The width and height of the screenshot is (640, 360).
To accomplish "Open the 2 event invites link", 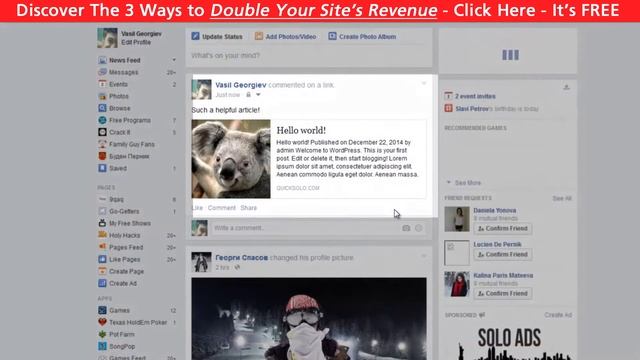I will [475, 96].
